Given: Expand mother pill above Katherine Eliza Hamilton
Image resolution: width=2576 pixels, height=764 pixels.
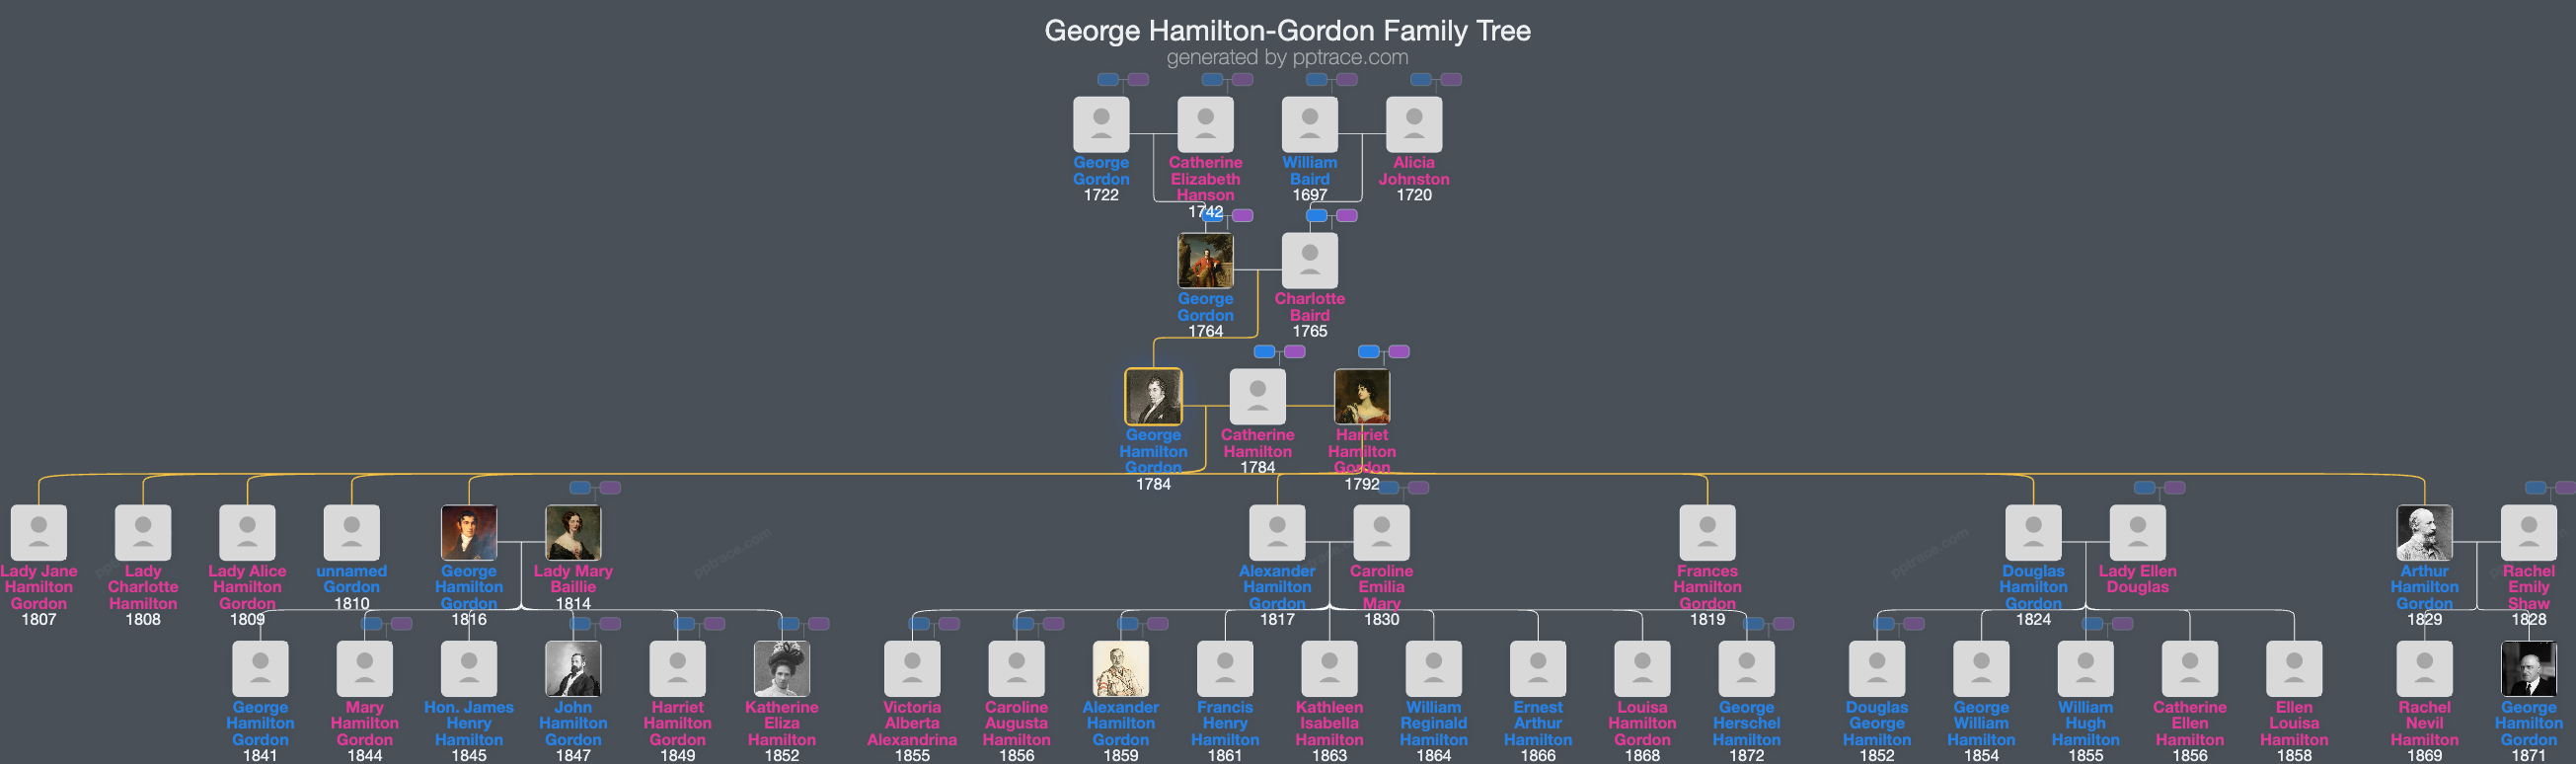Looking at the screenshot, I should click(x=819, y=623).
